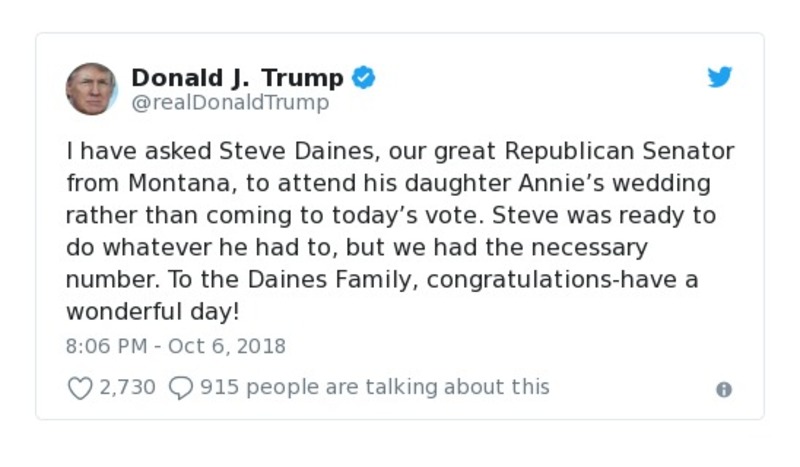800x467 pixels.
Task: Click "Republican Senator" in the tweet text
Action: pyautogui.click(x=619, y=151)
